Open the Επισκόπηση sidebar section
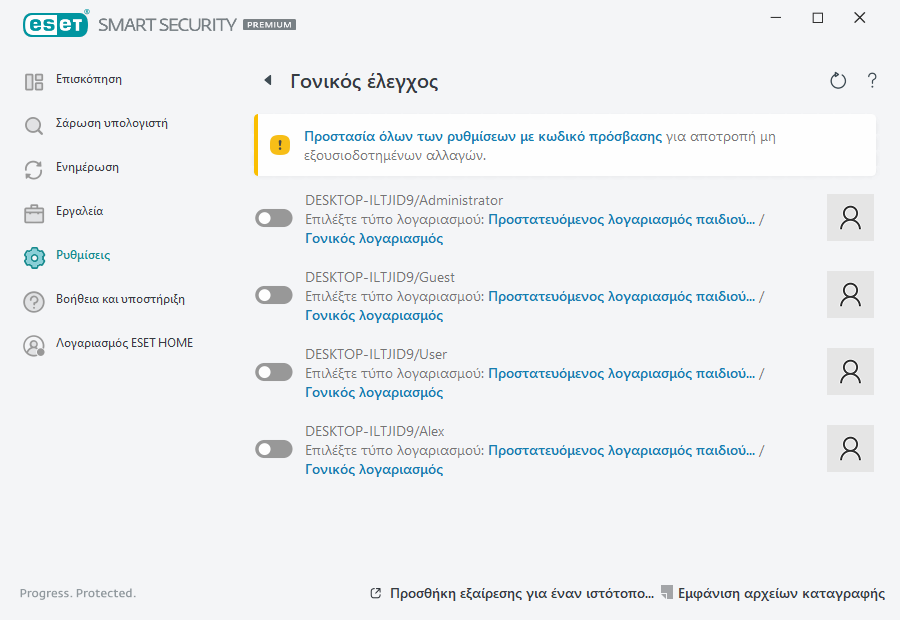The width and height of the screenshot is (900, 620). [x=90, y=79]
